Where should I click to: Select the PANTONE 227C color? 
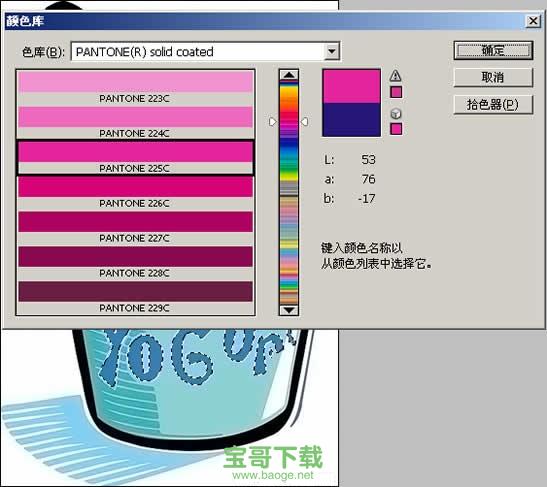point(135,227)
